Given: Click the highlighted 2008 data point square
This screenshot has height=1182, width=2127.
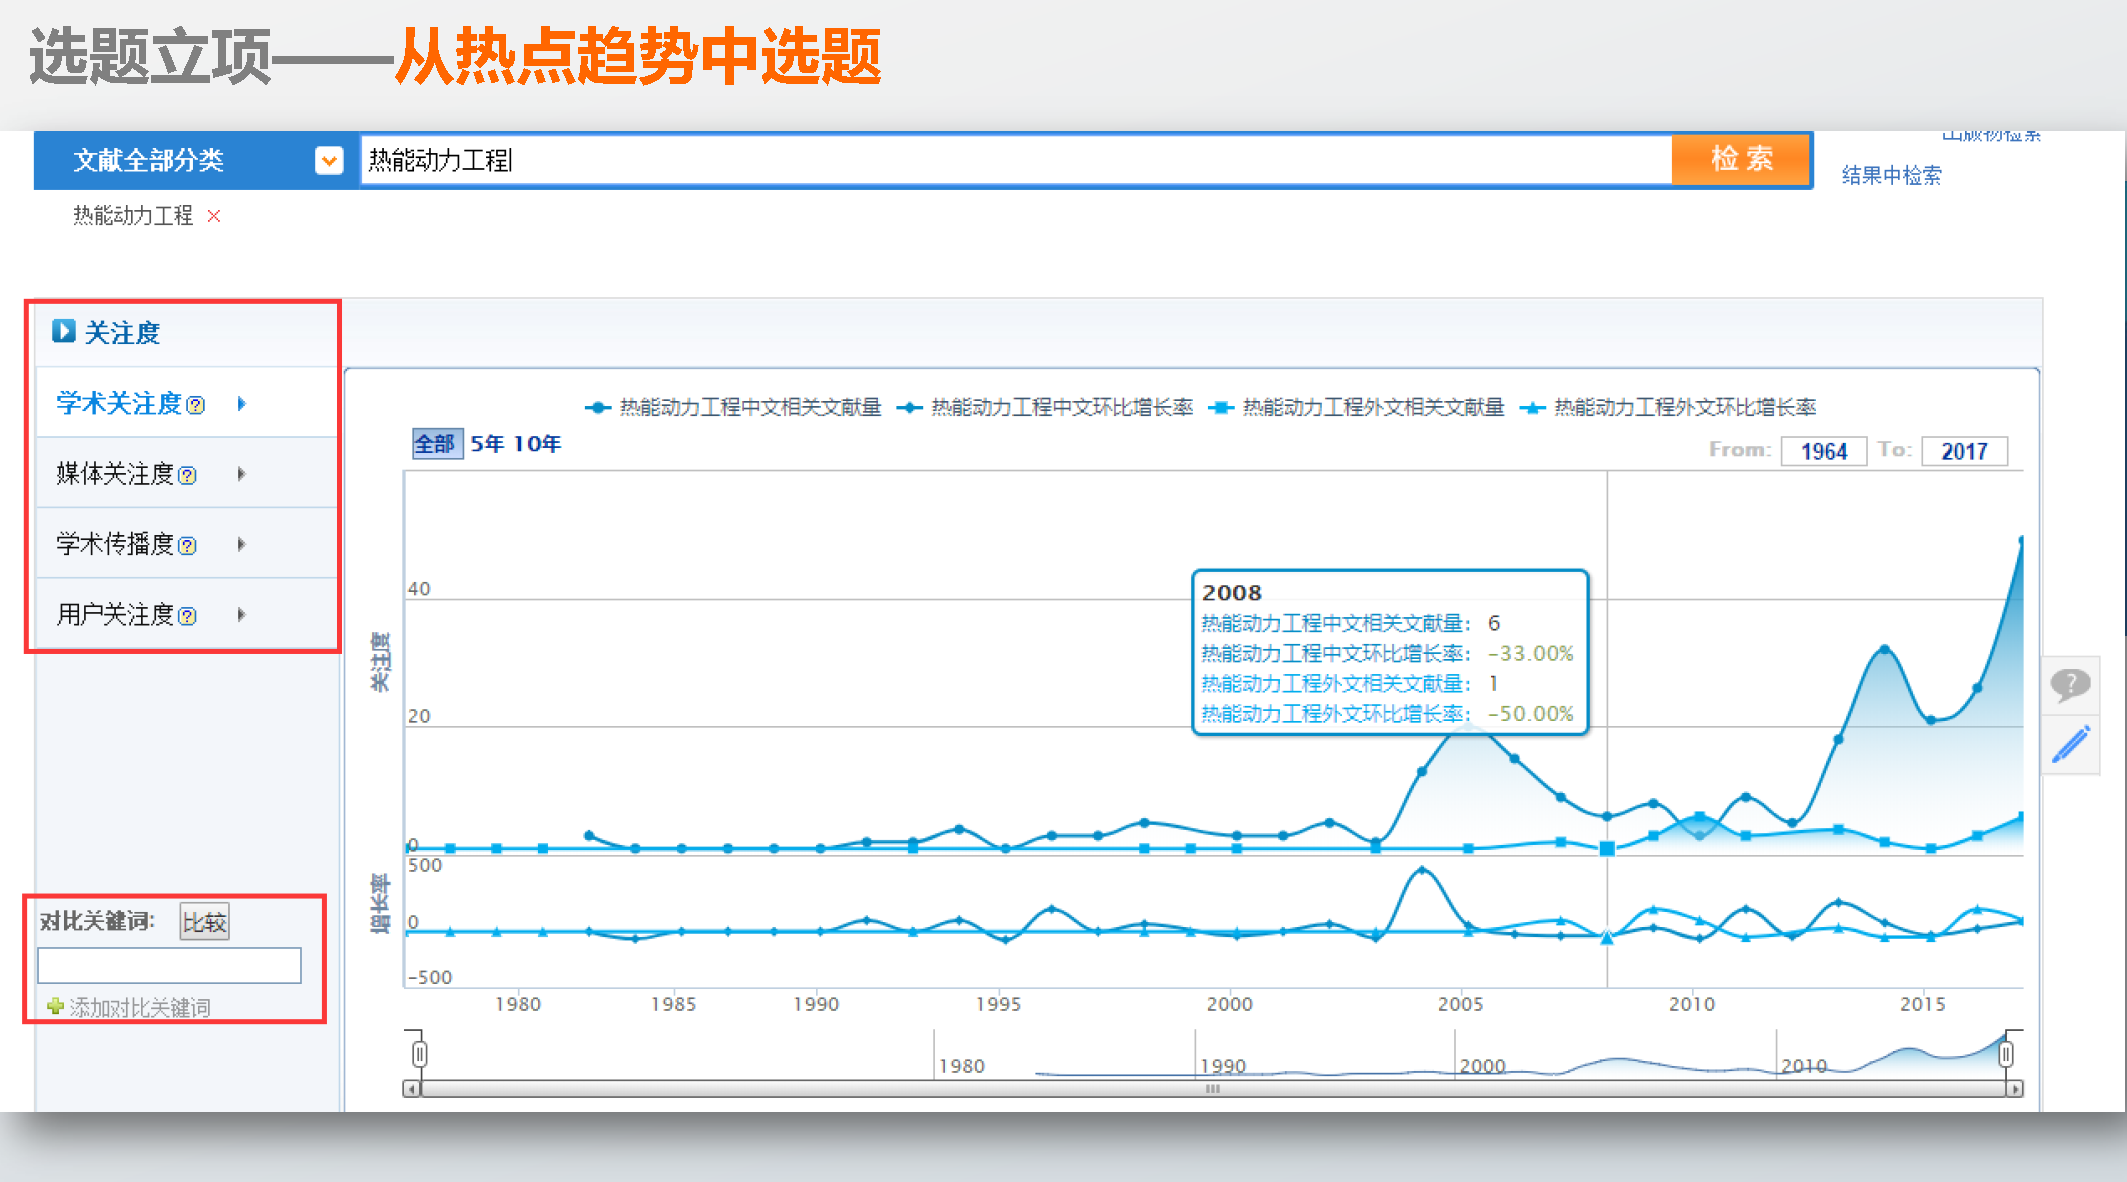Looking at the screenshot, I should 1606,848.
